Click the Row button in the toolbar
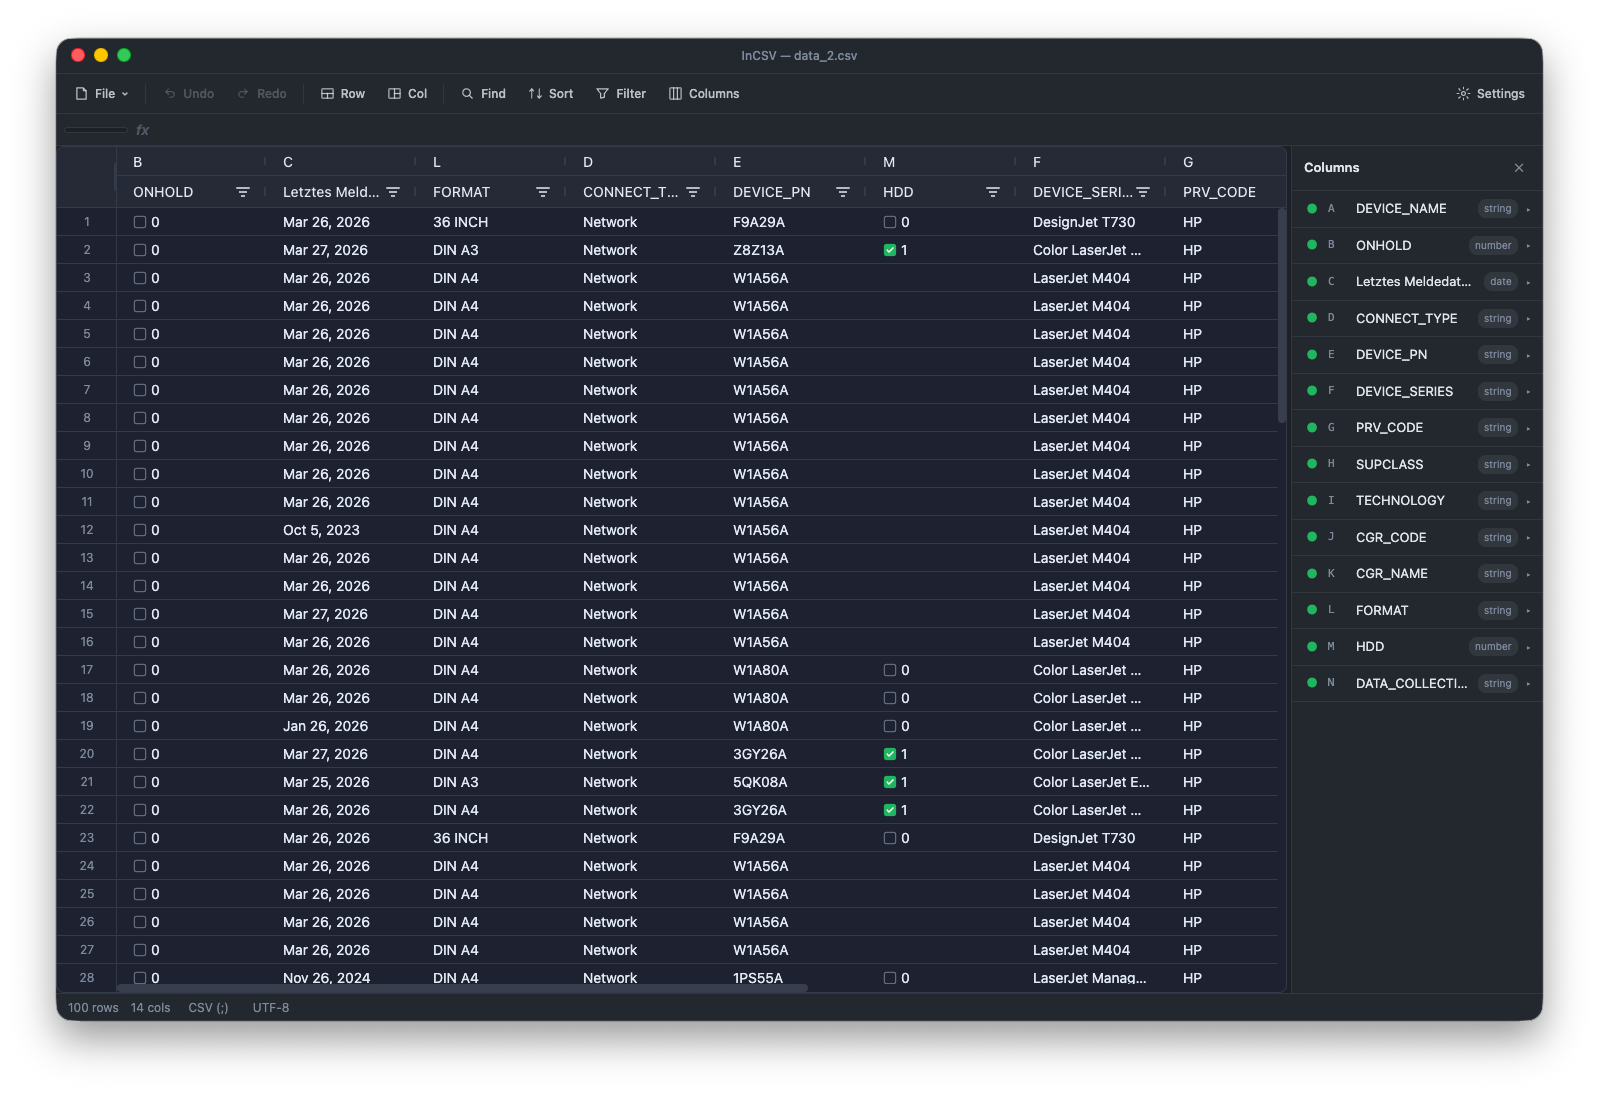1599x1095 pixels. (342, 94)
